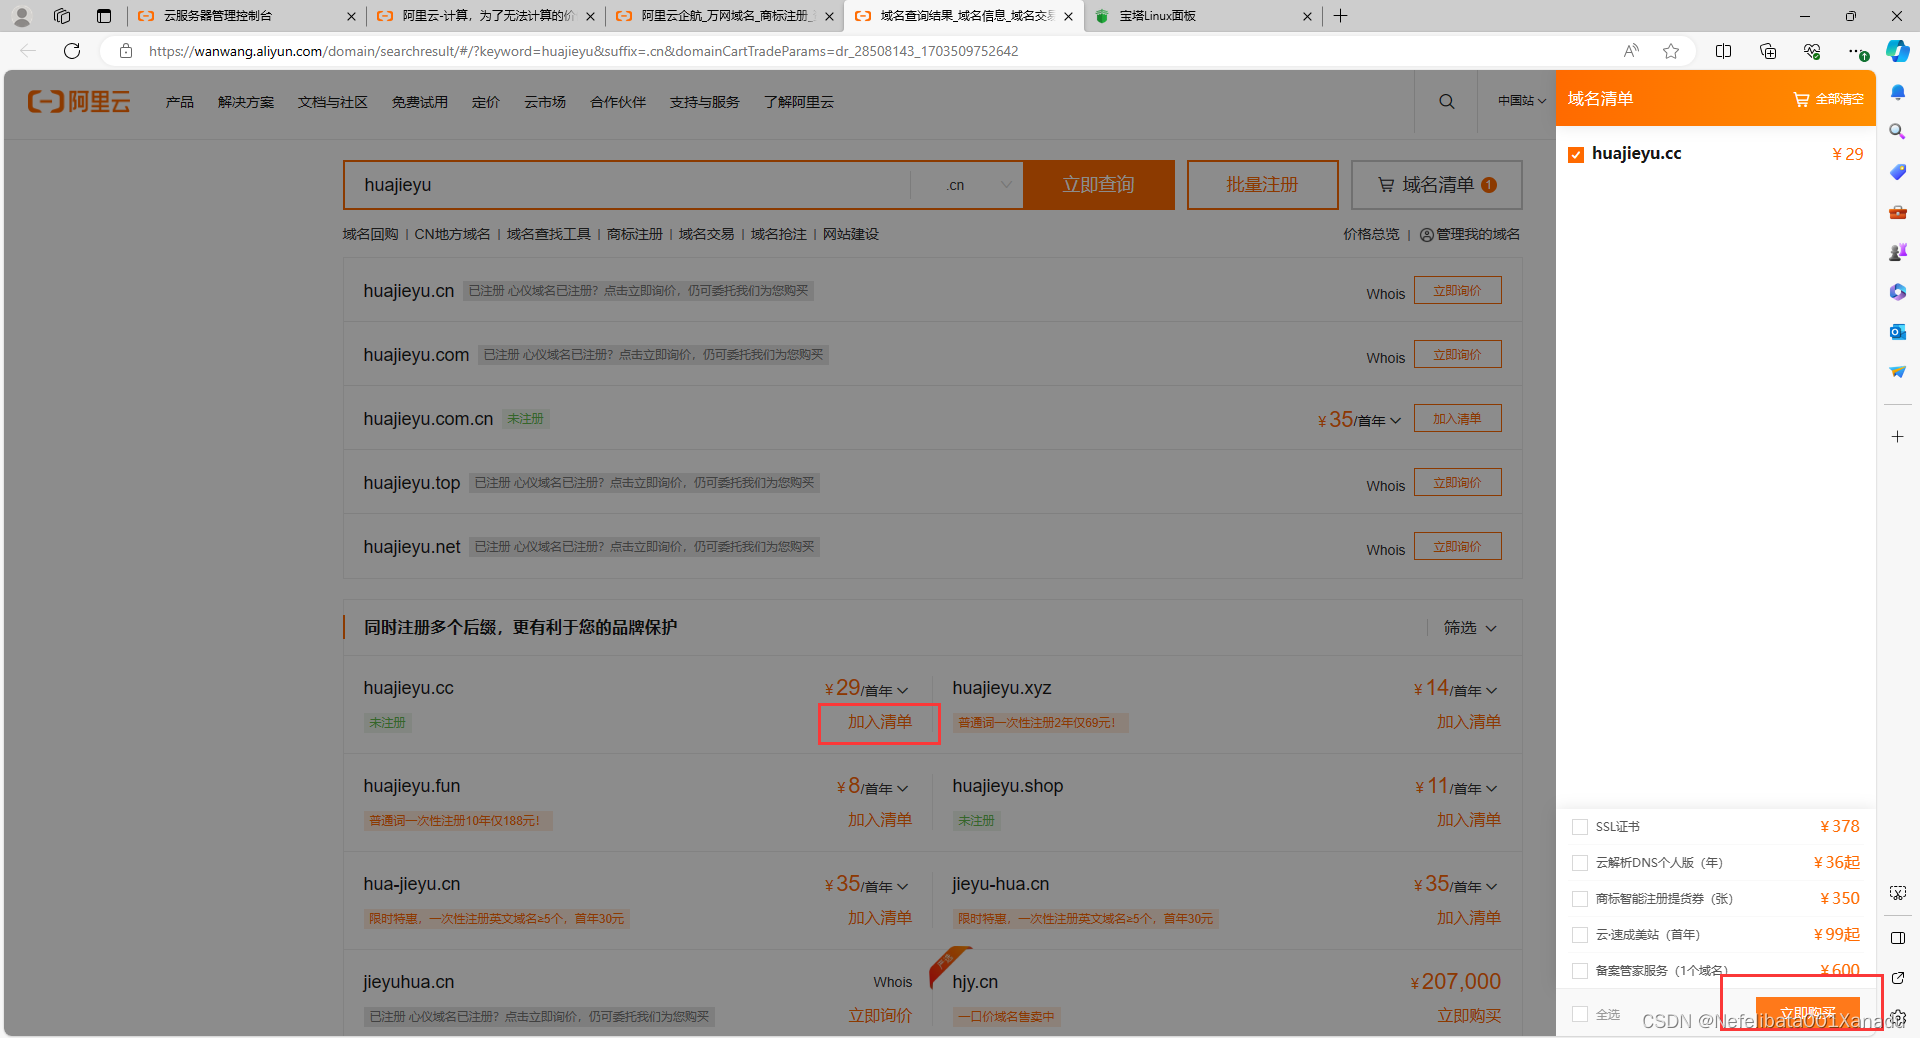Toggle split screen icon in toolbar

point(1723,51)
